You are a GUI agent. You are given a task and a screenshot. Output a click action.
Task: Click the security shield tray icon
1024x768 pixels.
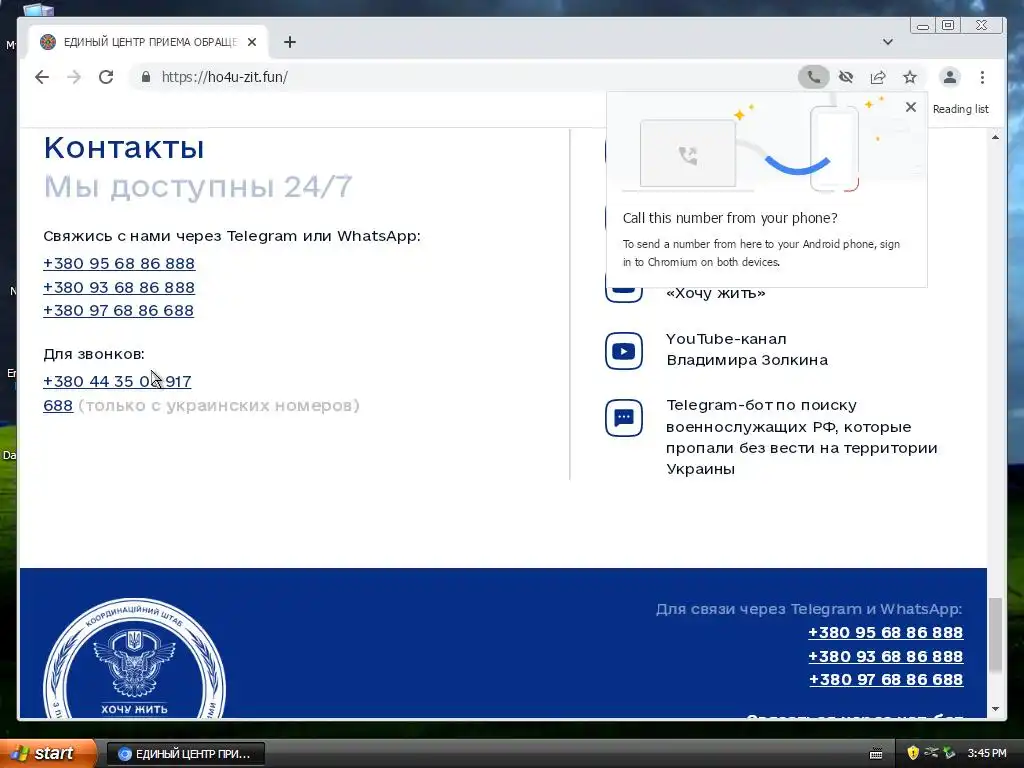tap(913, 754)
